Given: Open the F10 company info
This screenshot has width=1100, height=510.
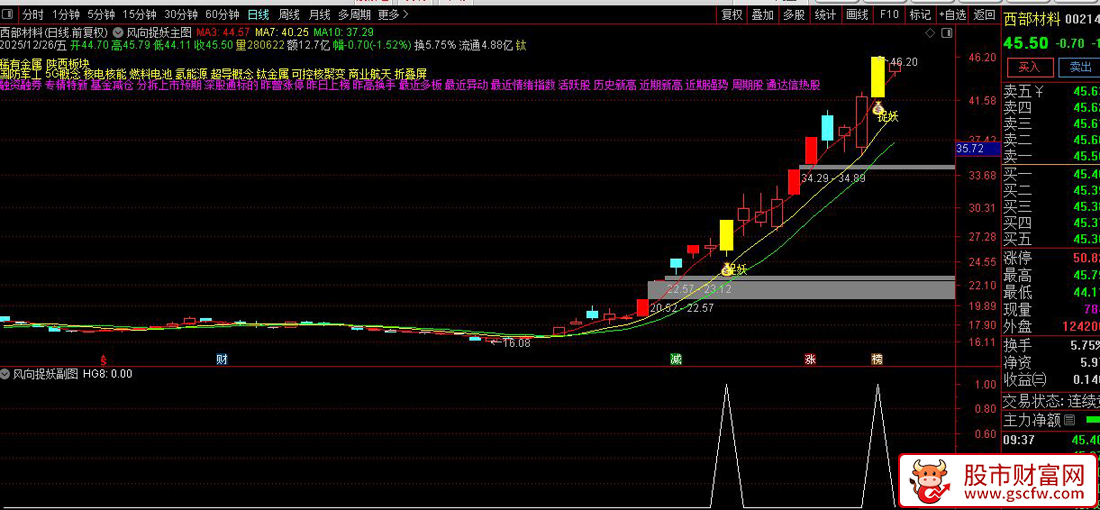Looking at the screenshot, I should tap(889, 14).
